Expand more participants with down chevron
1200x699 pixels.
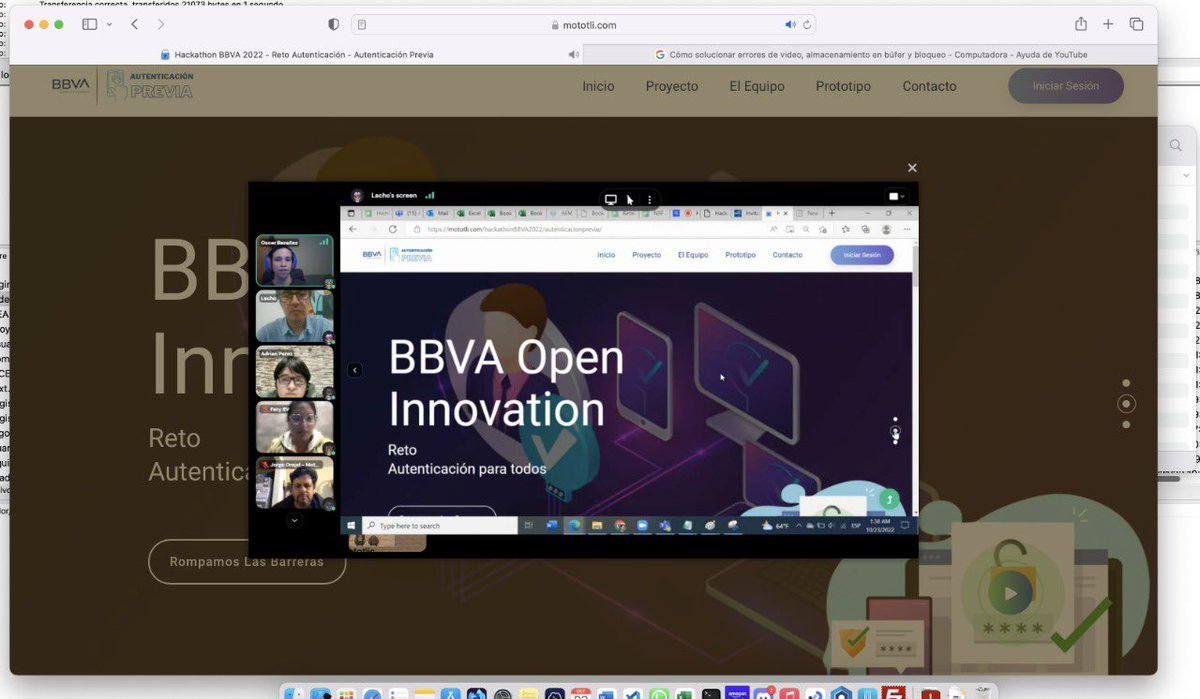294,520
